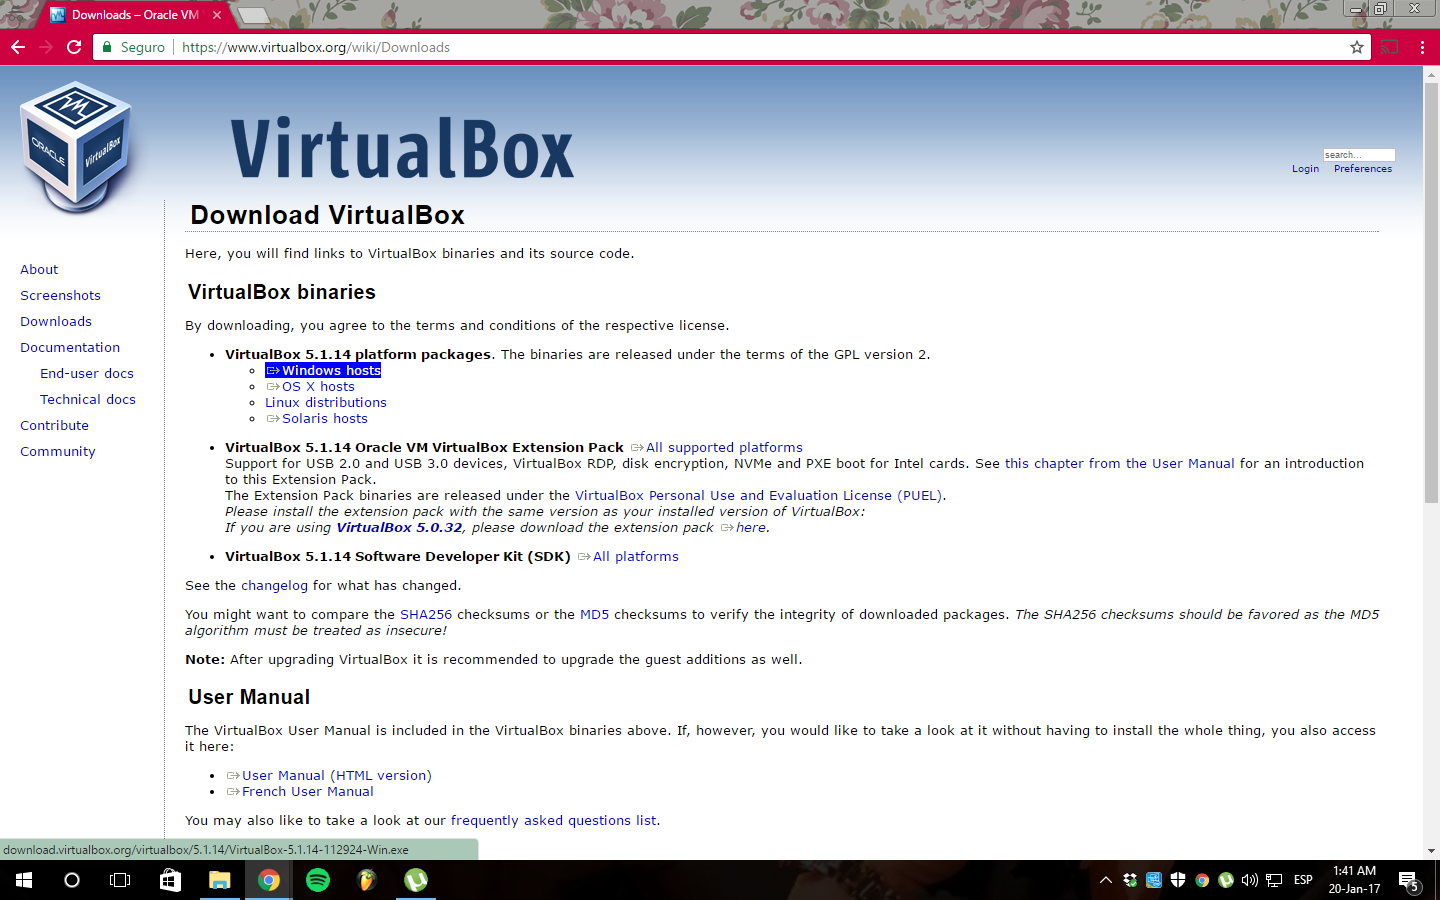This screenshot has height=900, width=1440.
Task: Open Screenshots in the sidebar
Action: click(60, 295)
